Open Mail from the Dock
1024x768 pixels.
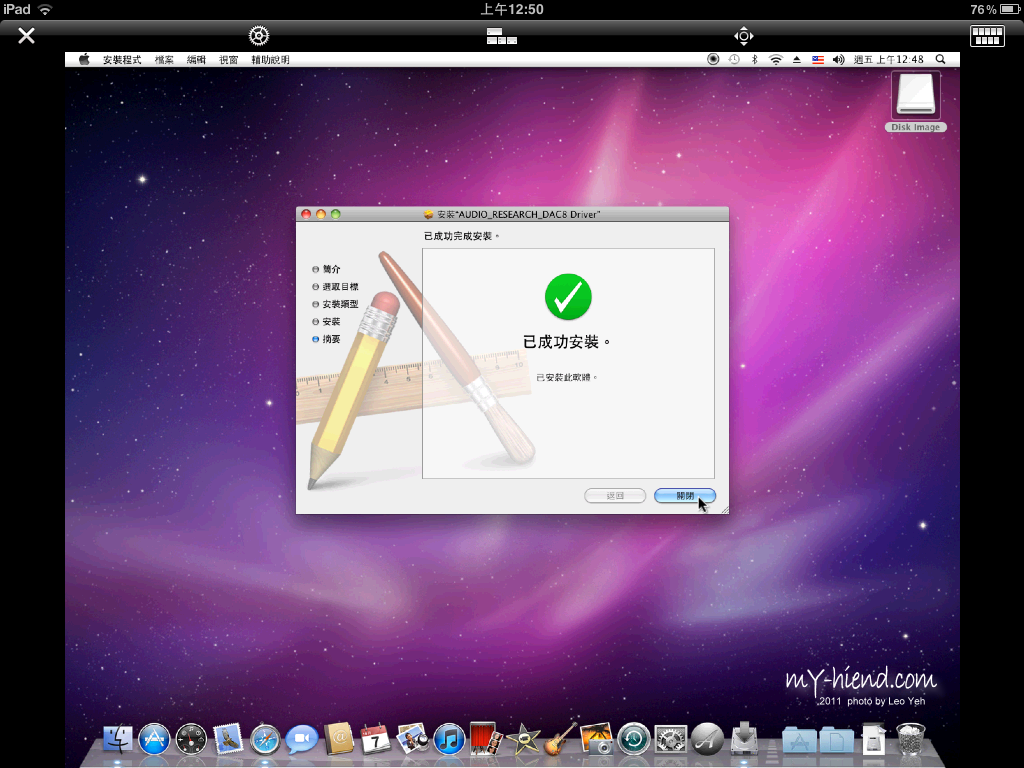228,739
